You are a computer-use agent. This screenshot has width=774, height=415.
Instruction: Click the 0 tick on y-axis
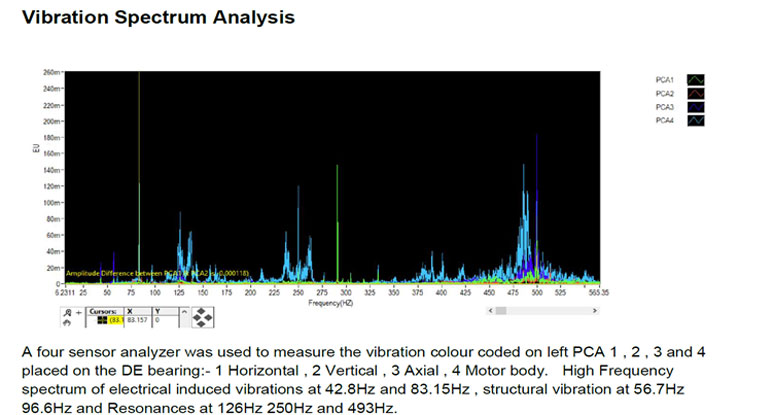pos(57,284)
